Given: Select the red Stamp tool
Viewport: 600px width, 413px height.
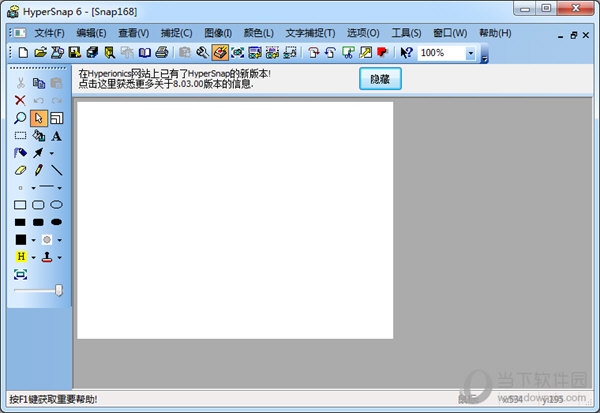Looking at the screenshot, I should tap(47, 257).
